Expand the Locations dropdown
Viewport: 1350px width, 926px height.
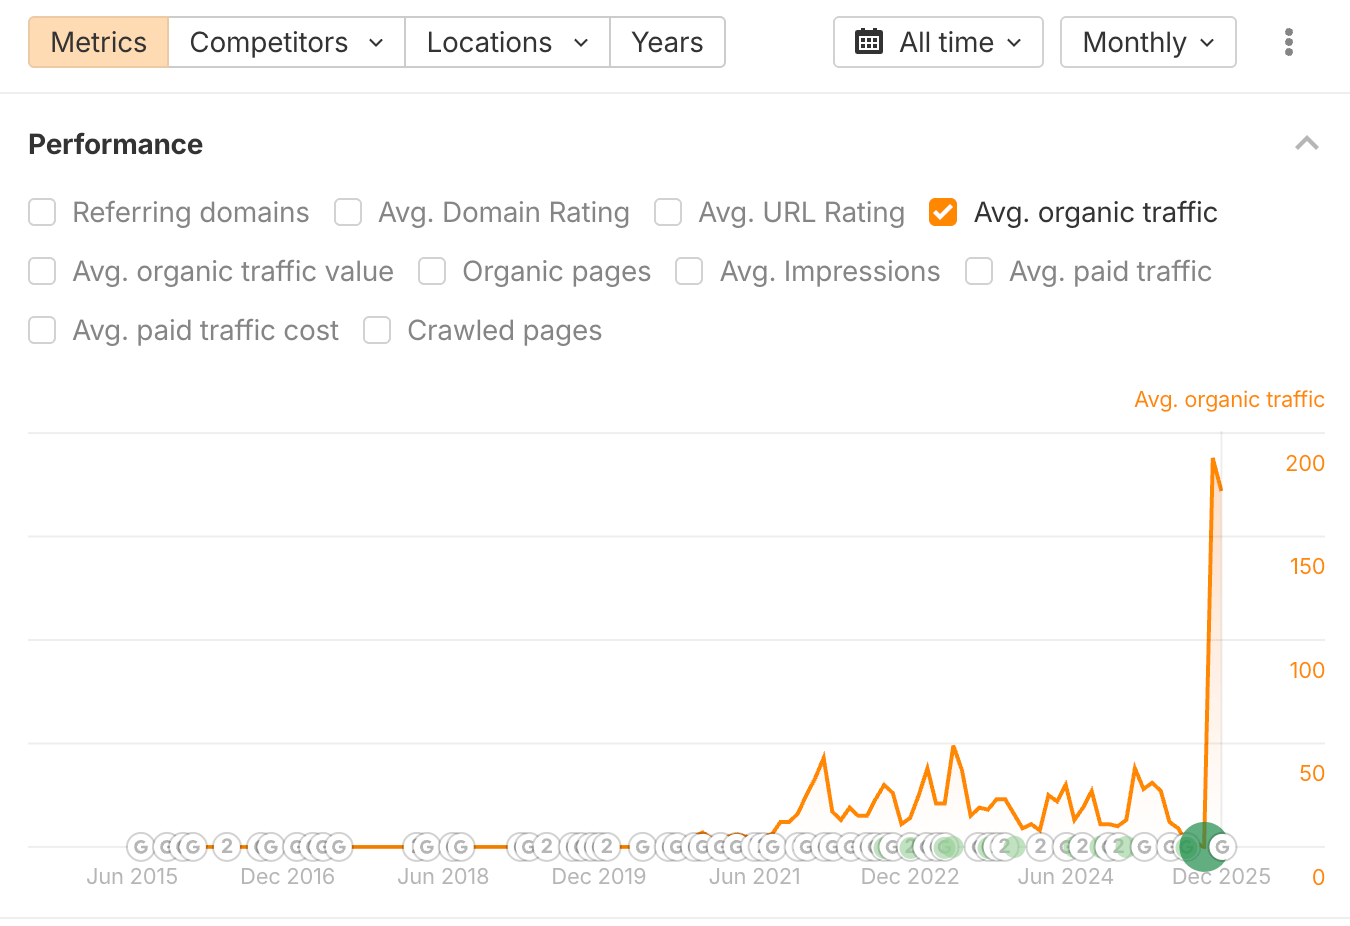[506, 42]
